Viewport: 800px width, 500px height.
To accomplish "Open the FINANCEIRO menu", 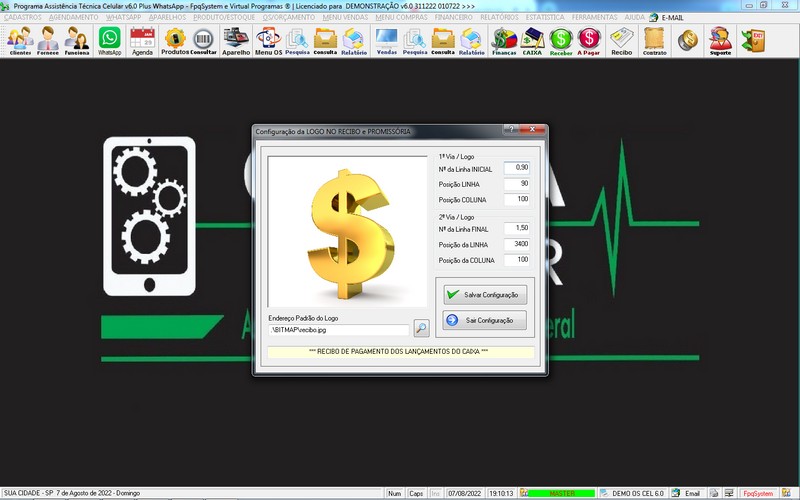I will pos(454,17).
